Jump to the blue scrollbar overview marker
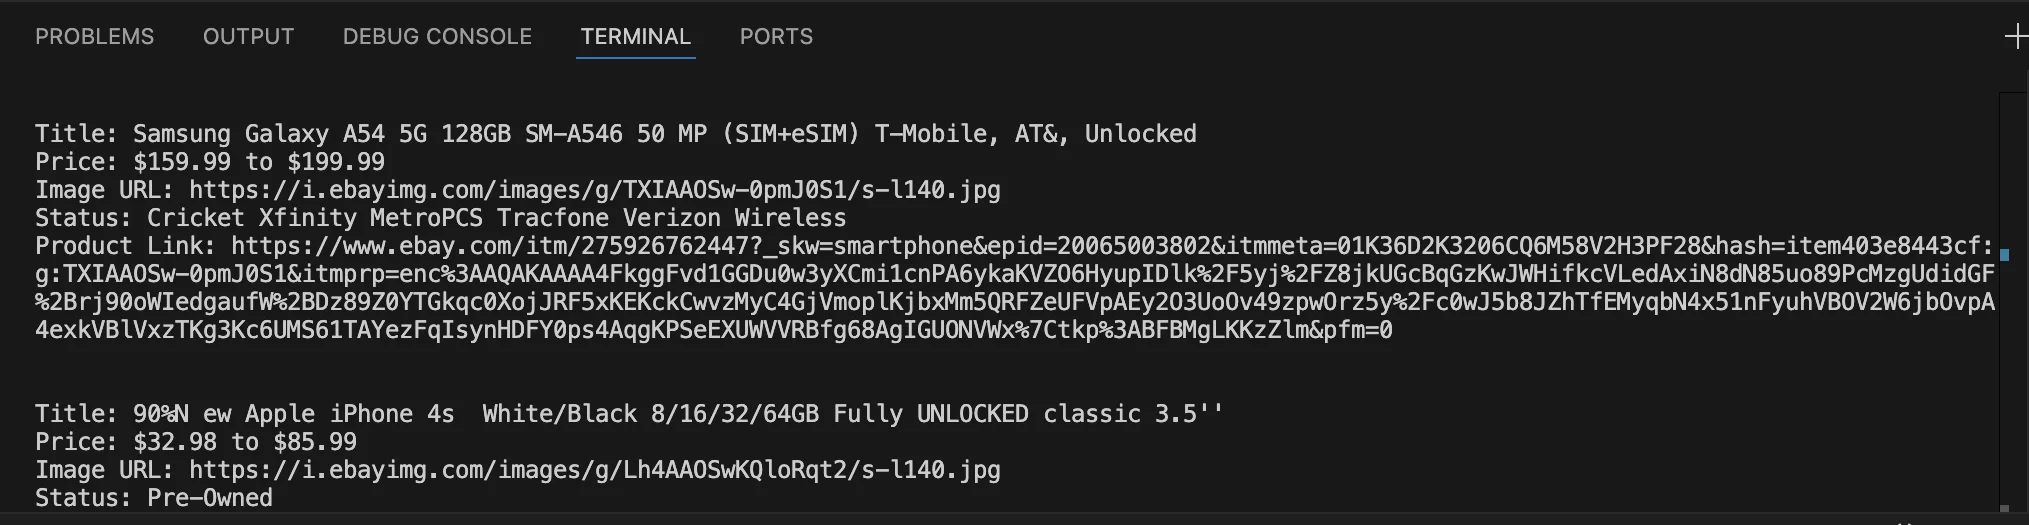Image resolution: width=2029 pixels, height=525 pixels. (x=2005, y=255)
